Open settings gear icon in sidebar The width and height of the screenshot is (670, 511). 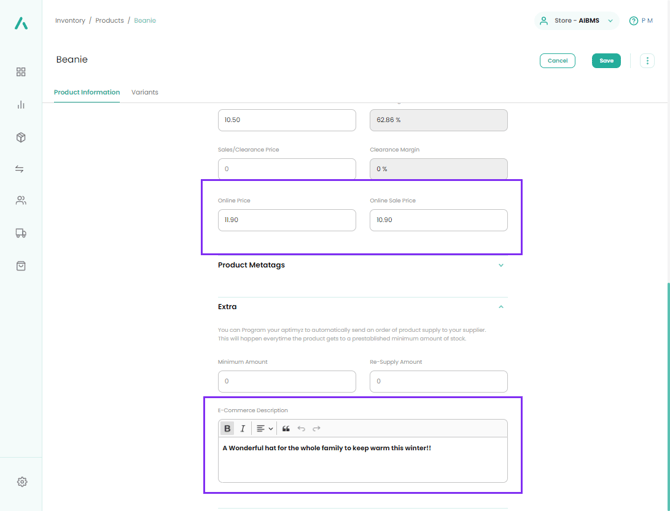point(22,482)
